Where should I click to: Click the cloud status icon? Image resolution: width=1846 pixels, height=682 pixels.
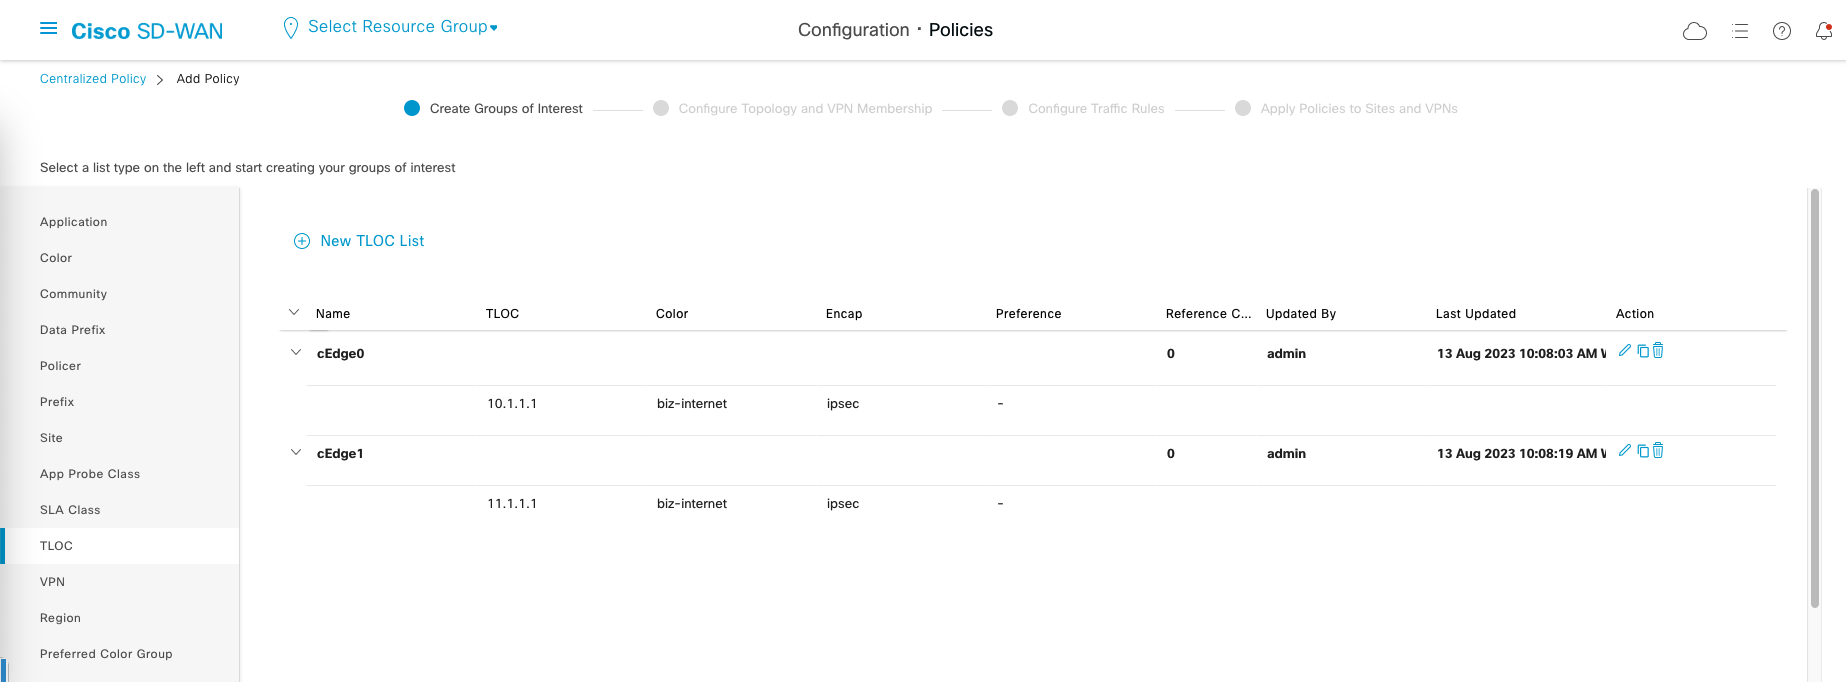click(x=1695, y=31)
